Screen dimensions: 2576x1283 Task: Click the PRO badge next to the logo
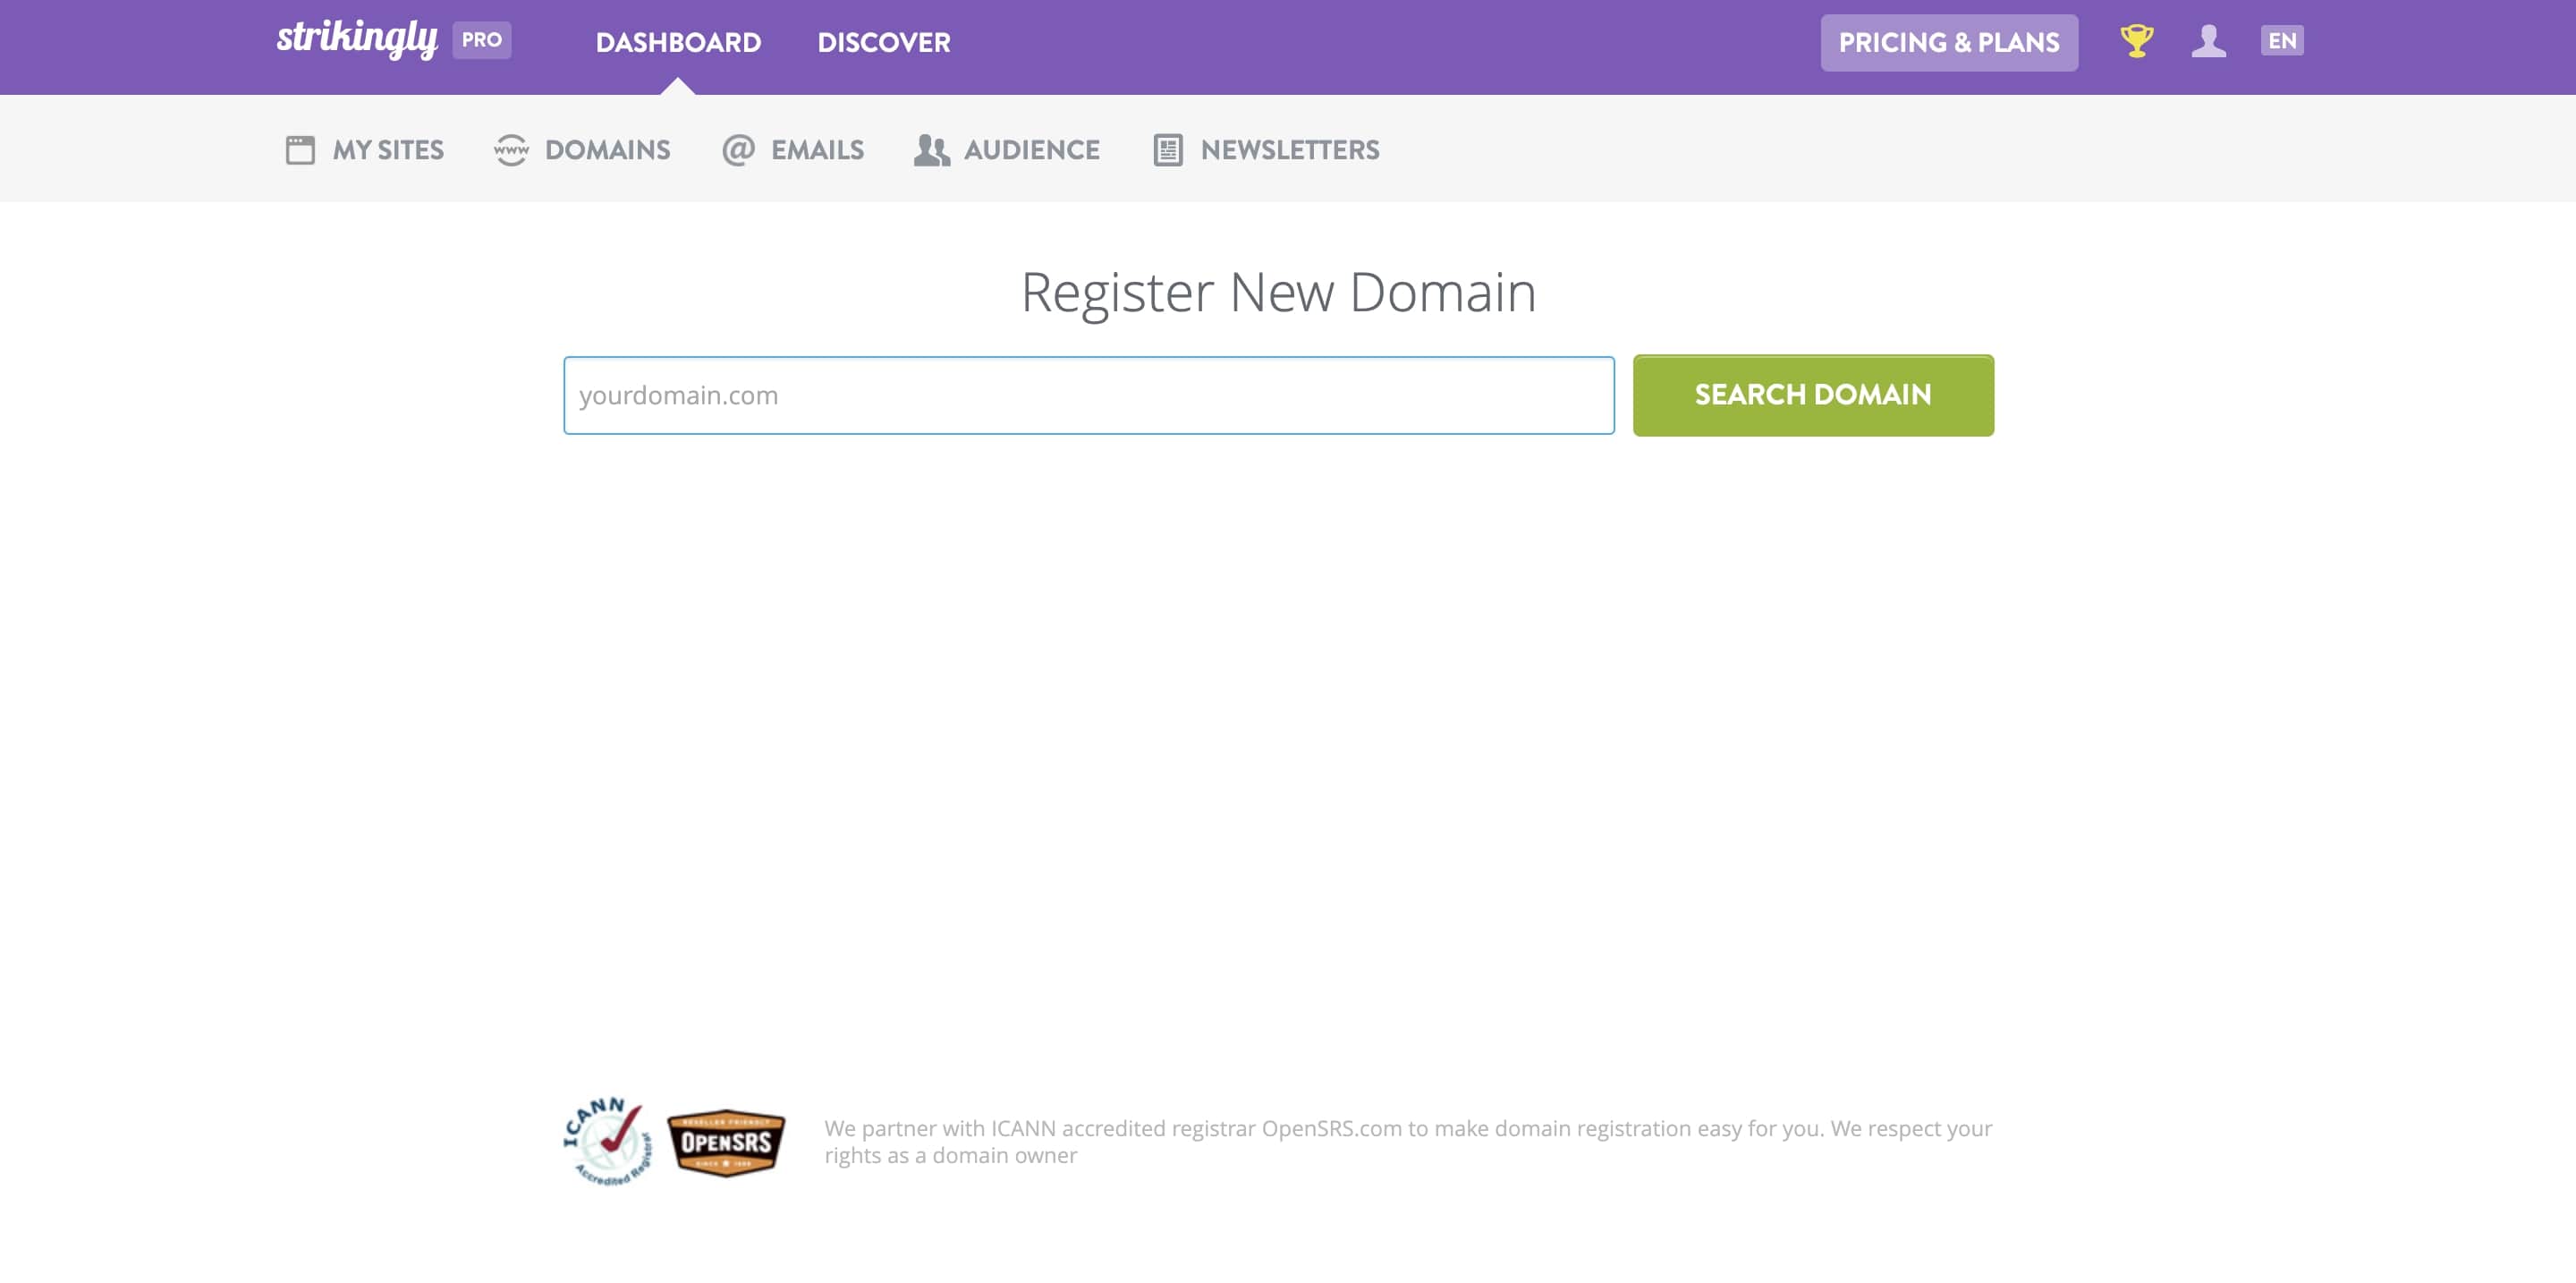[x=481, y=40]
